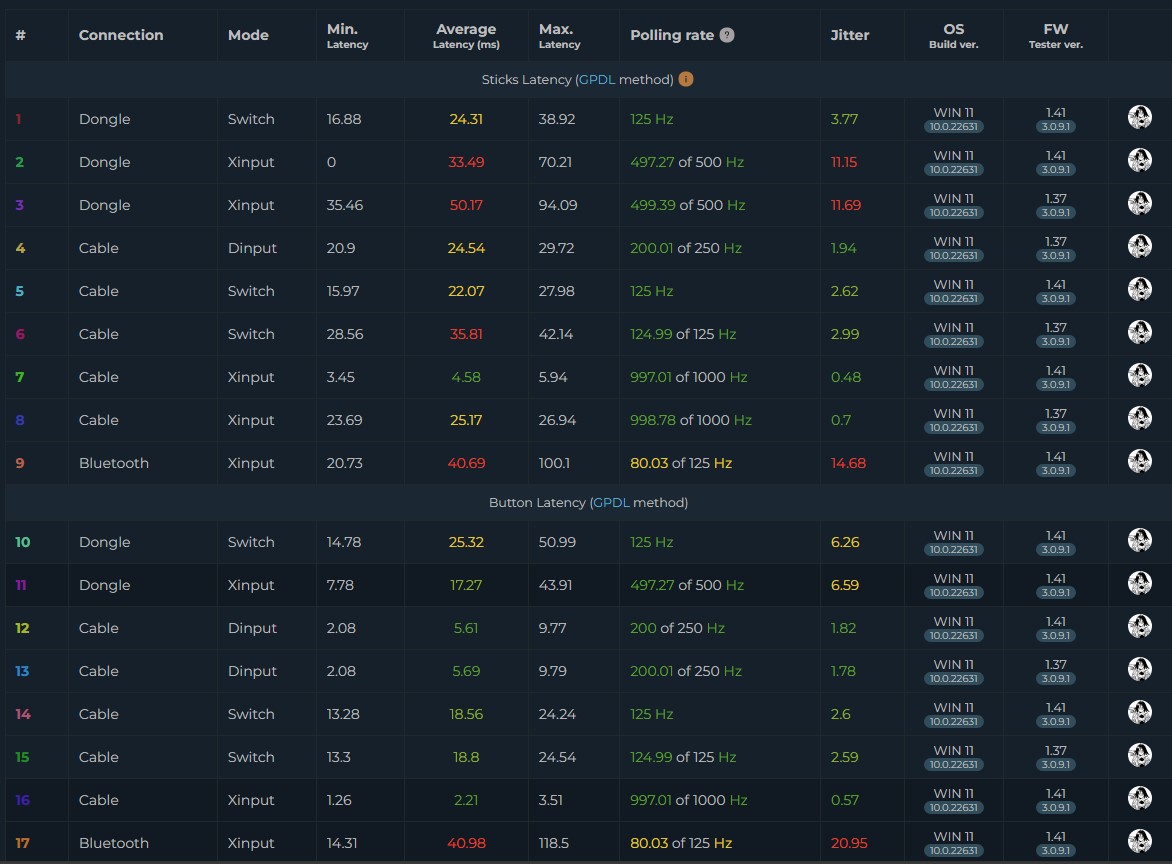Click Bluetooth connection in row 17
The image size is (1172, 864).
(114, 842)
